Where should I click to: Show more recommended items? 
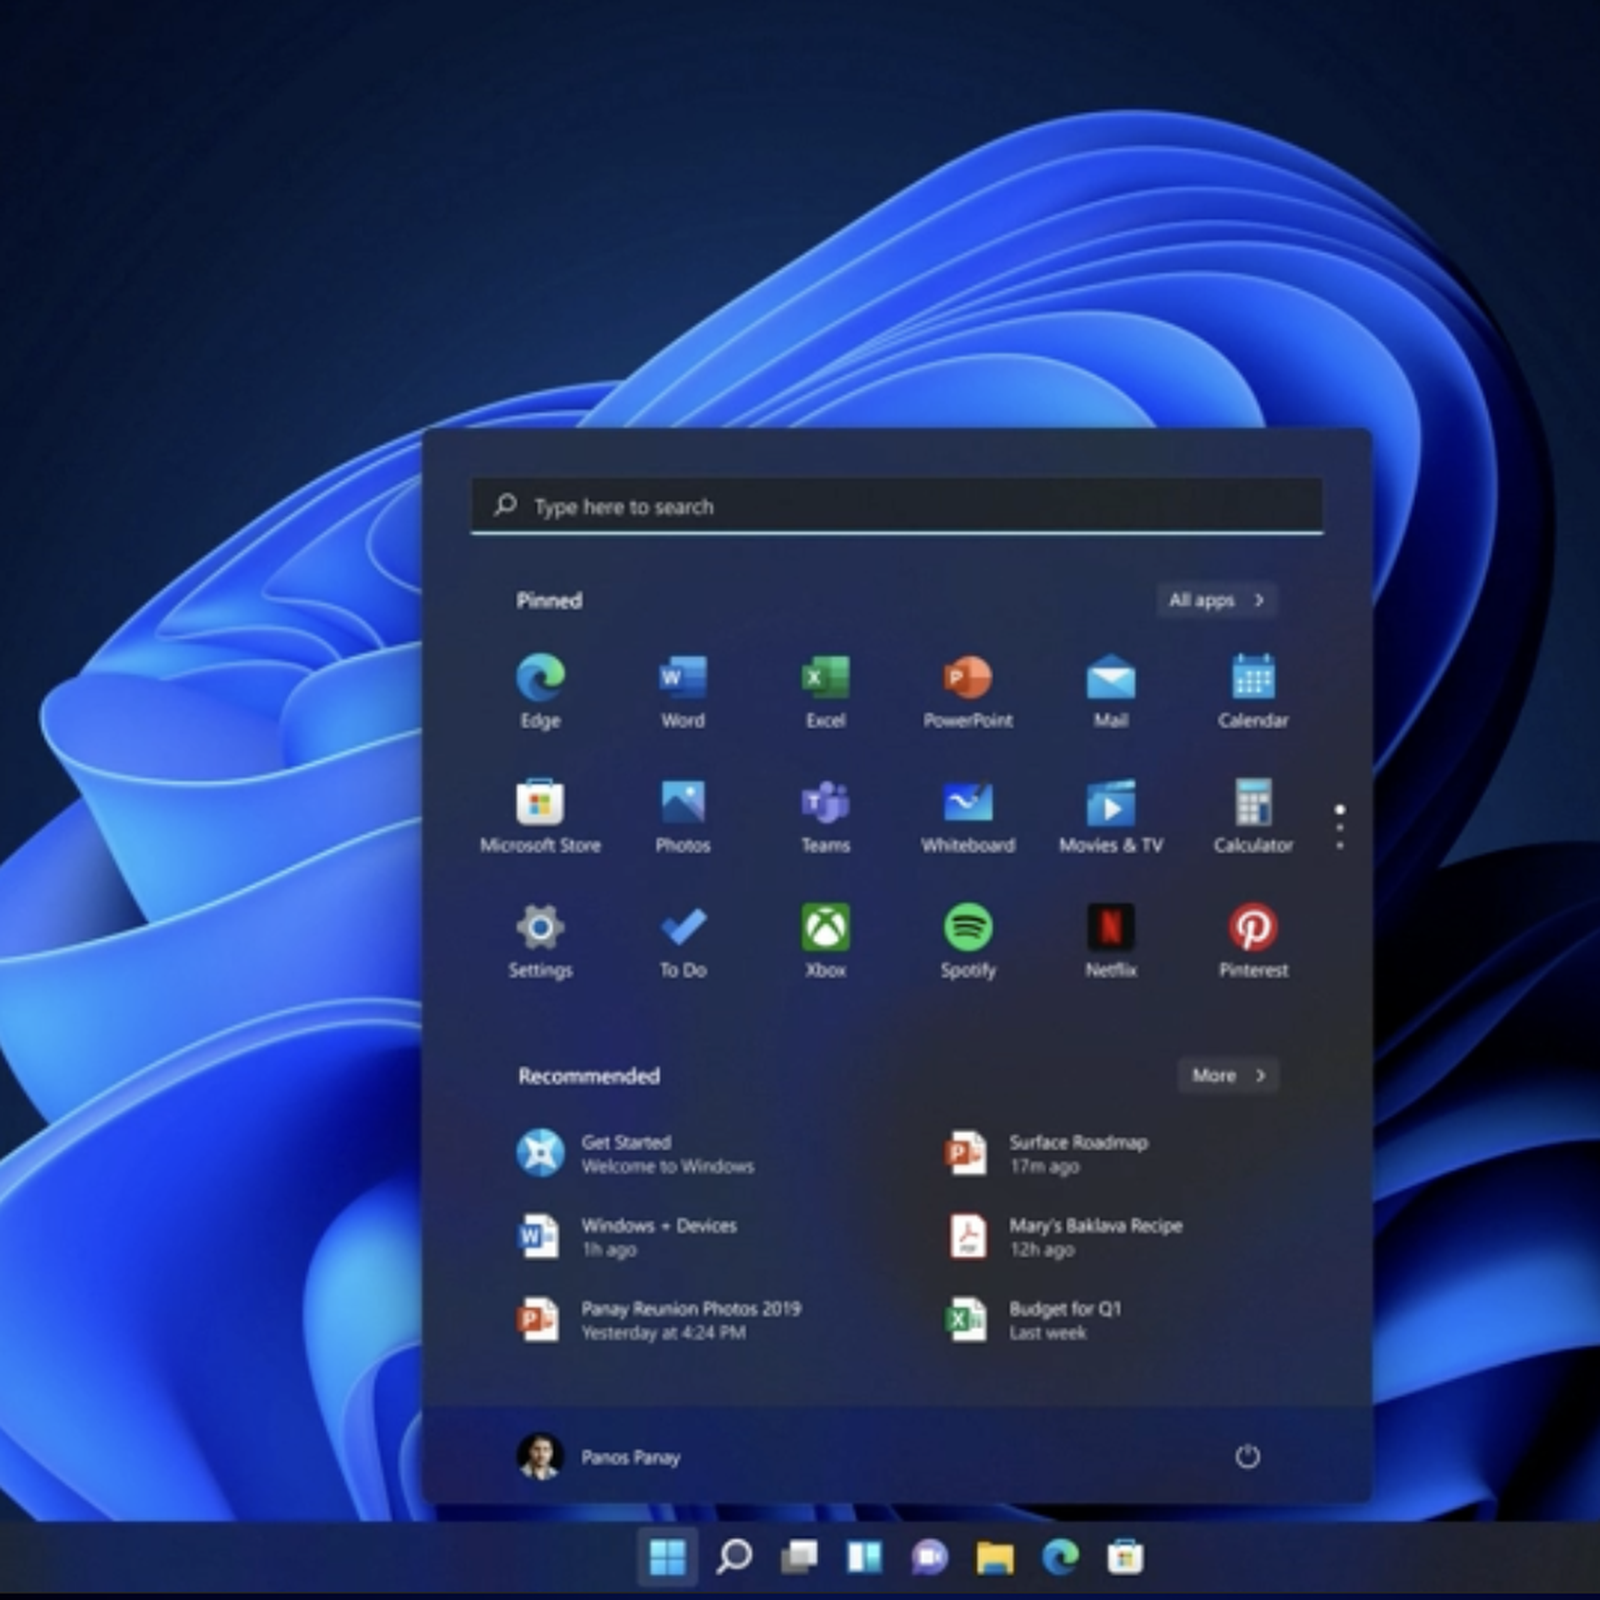(1227, 1075)
